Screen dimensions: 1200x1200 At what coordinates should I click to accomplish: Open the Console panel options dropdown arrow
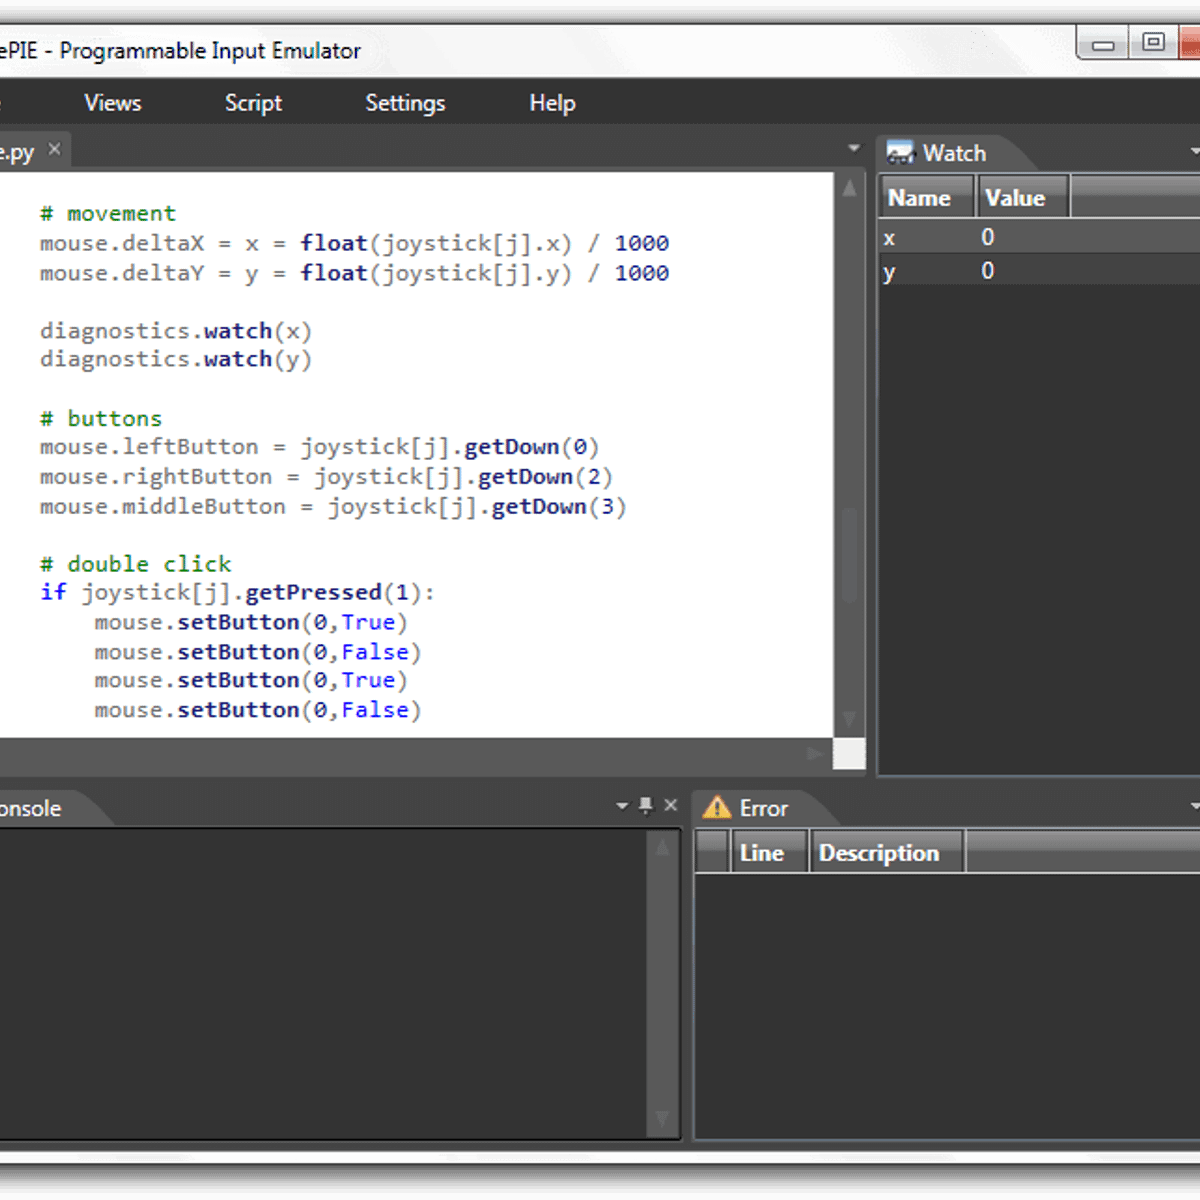coord(622,806)
